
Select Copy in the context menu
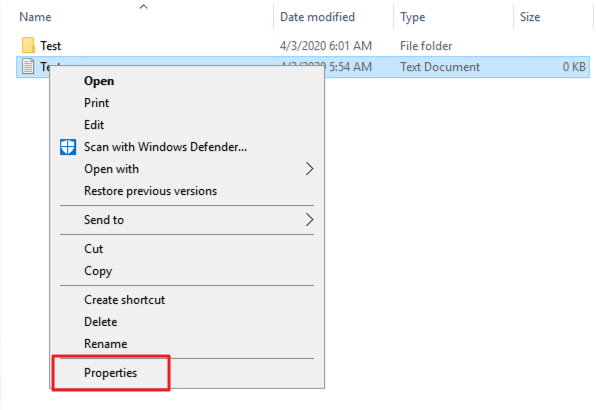[98, 271]
